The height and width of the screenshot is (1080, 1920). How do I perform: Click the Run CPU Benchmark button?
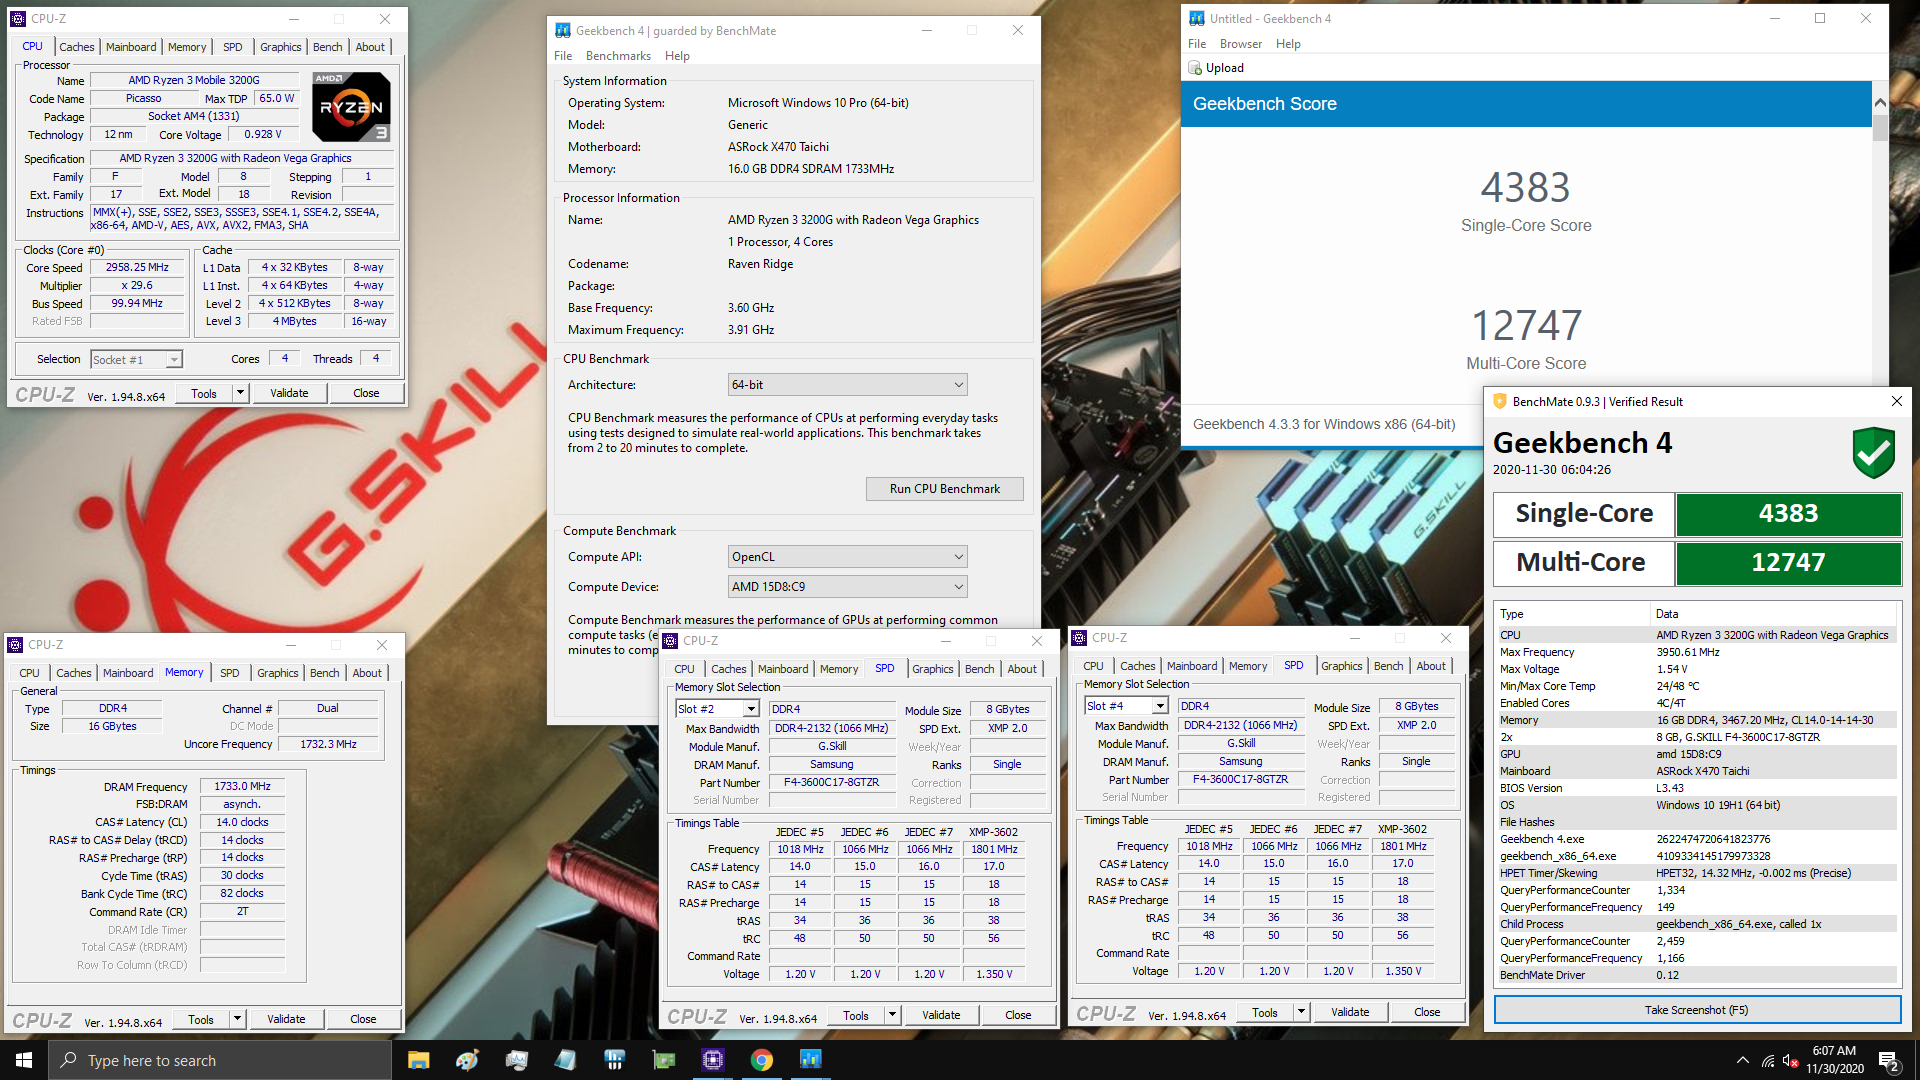point(944,489)
